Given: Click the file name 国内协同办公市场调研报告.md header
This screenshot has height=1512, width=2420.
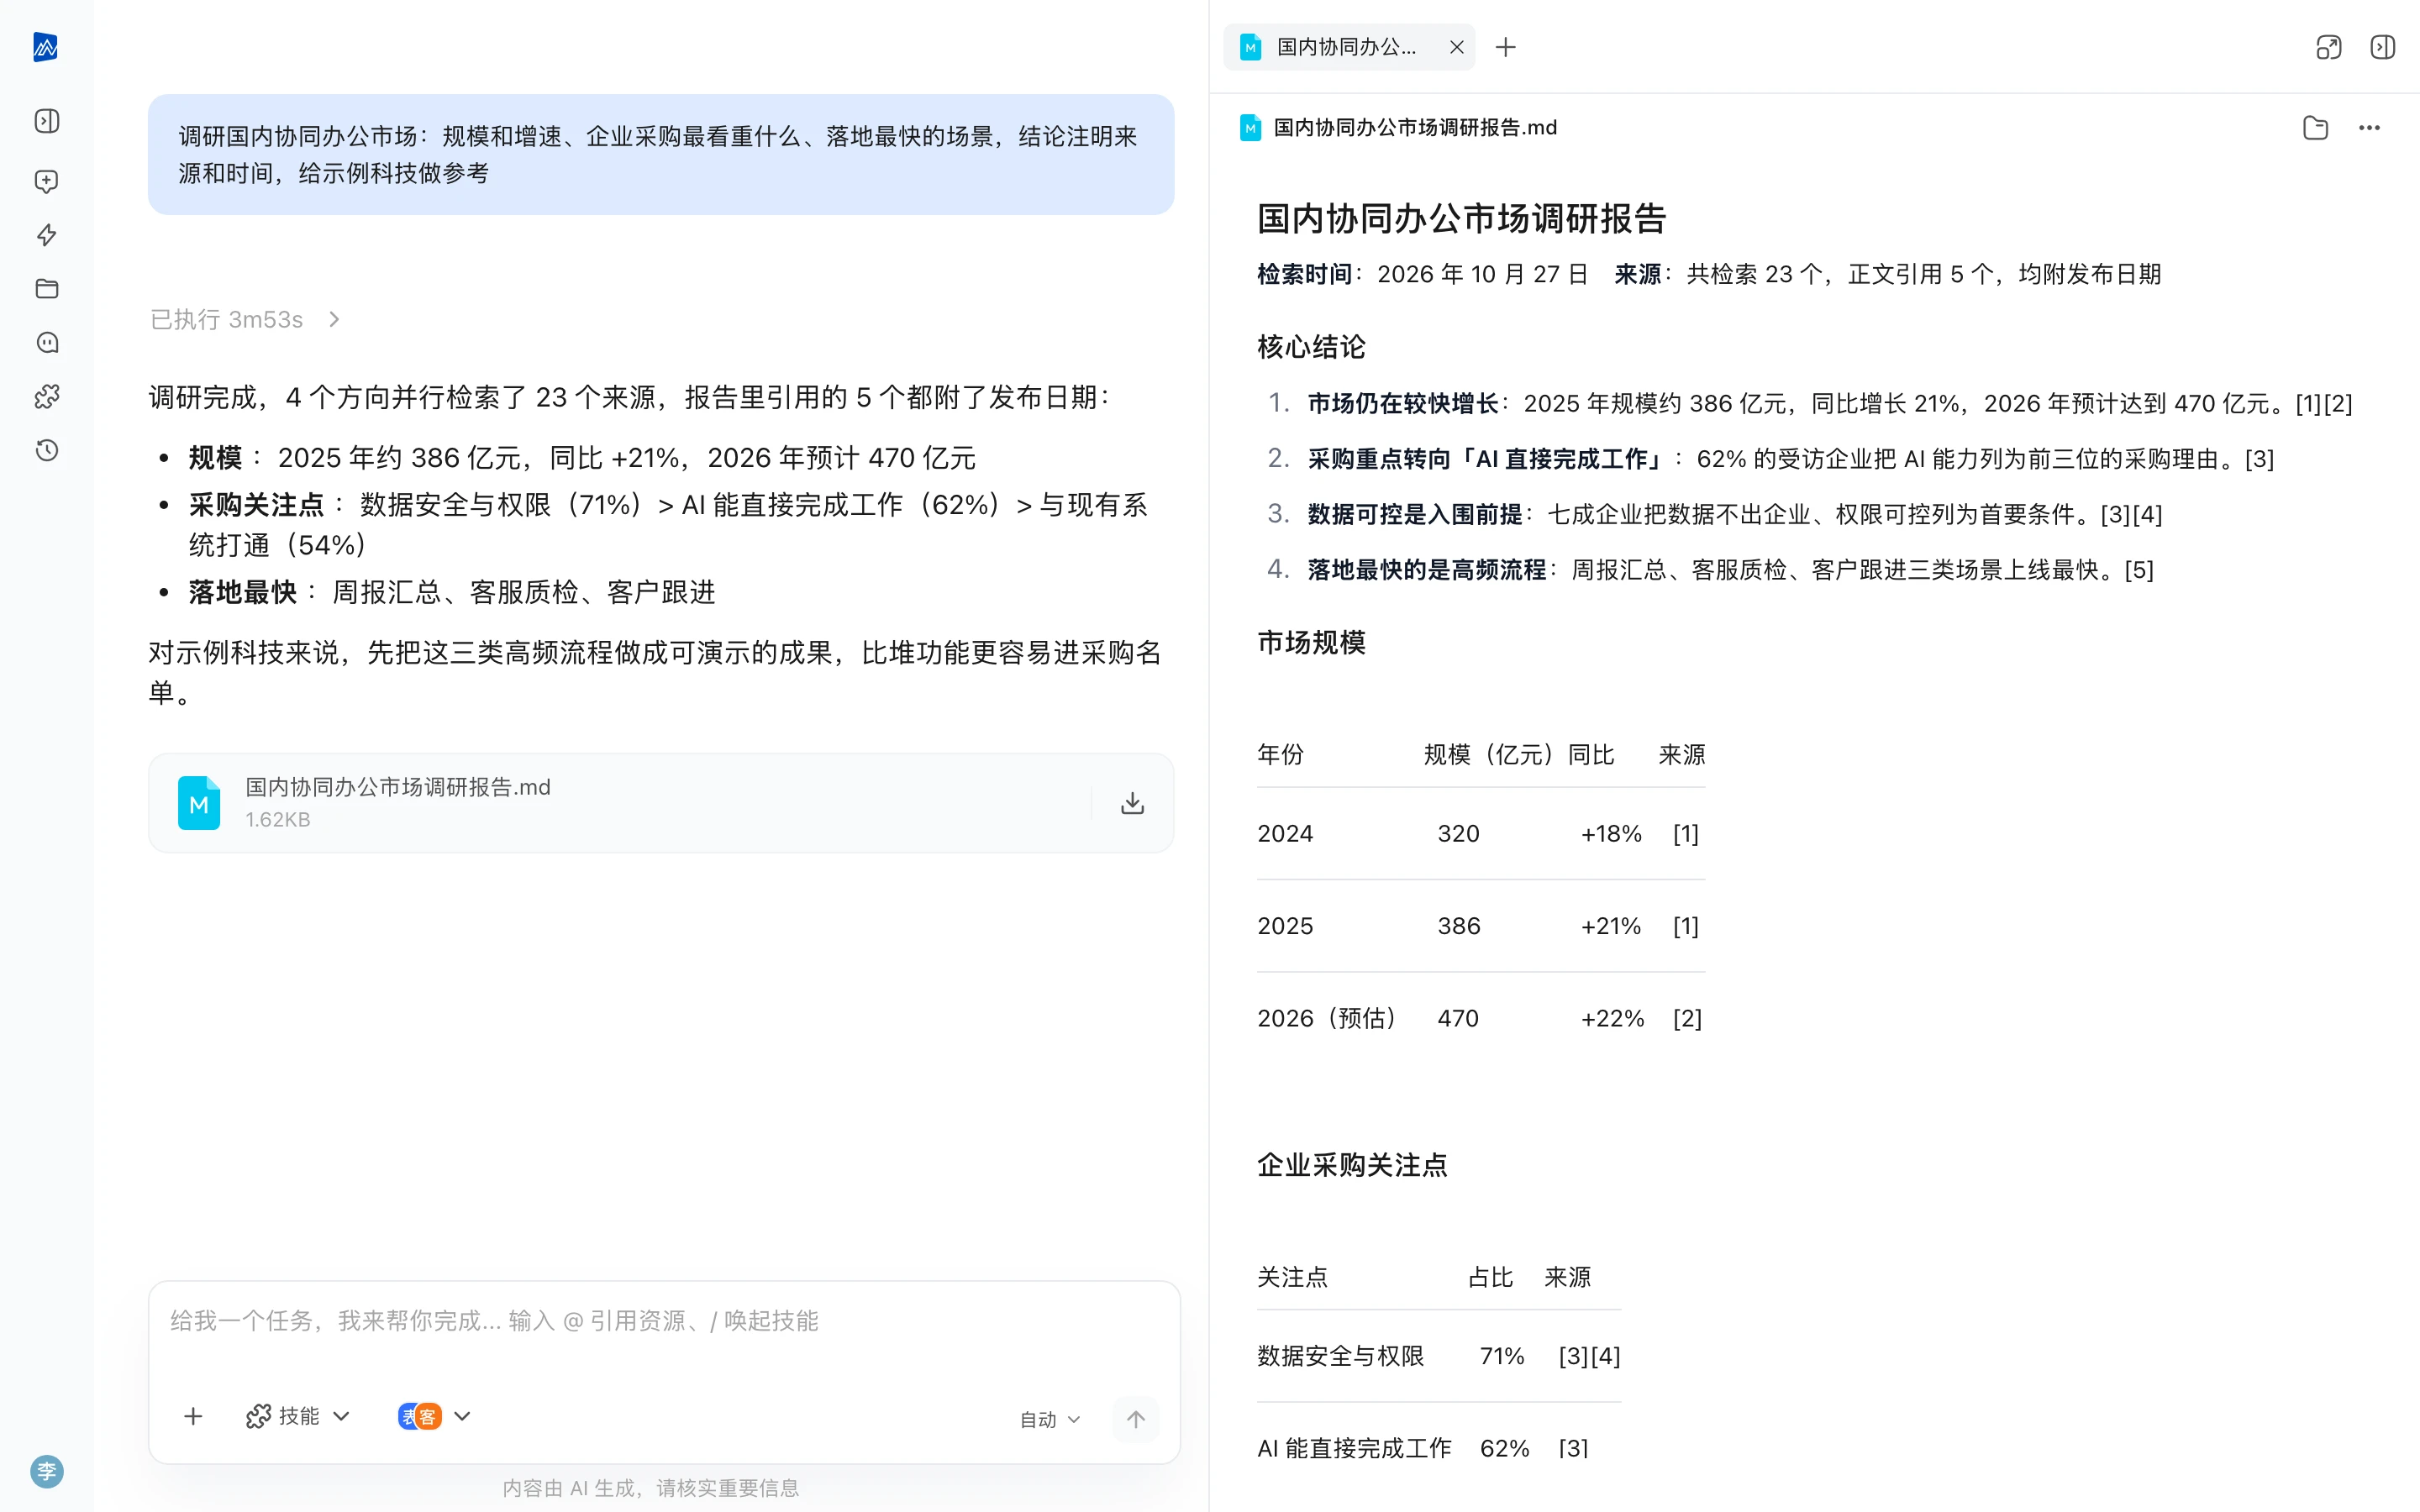Looking at the screenshot, I should (x=1415, y=128).
